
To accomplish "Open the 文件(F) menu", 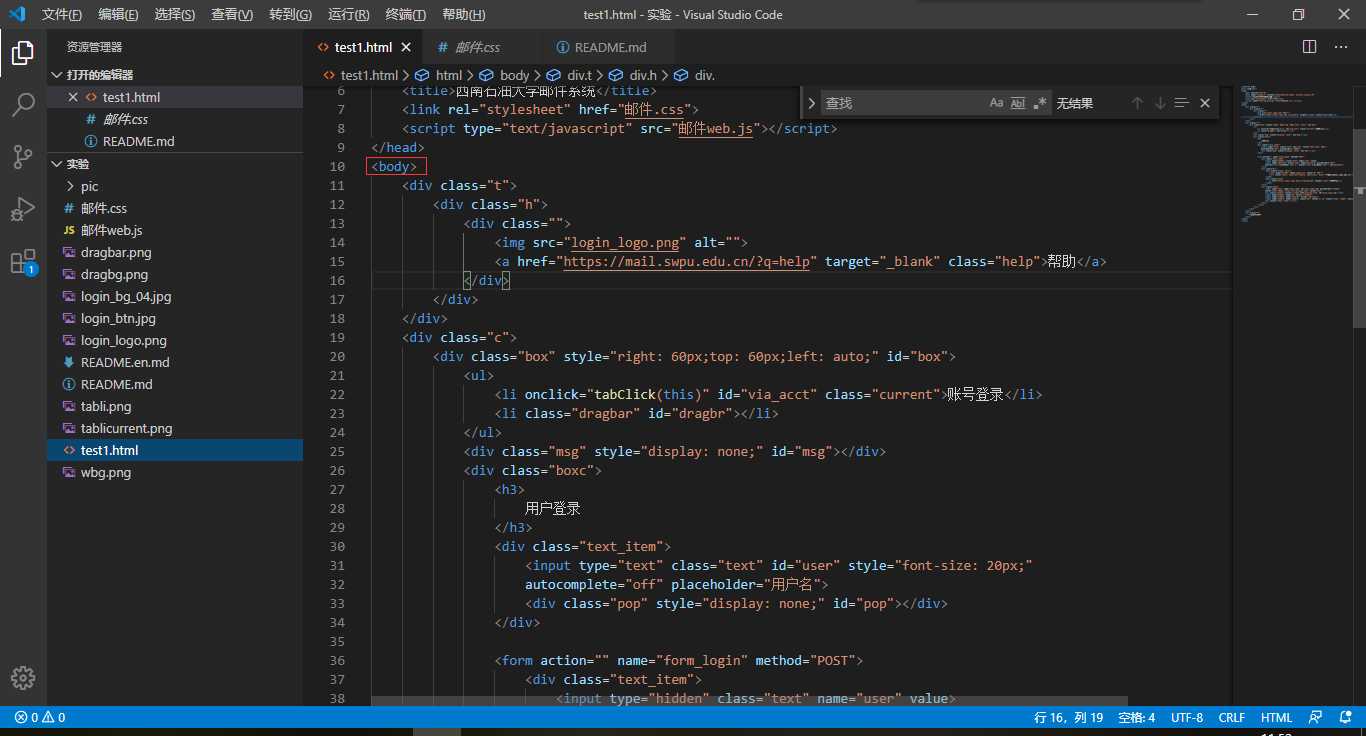I will click(x=62, y=14).
